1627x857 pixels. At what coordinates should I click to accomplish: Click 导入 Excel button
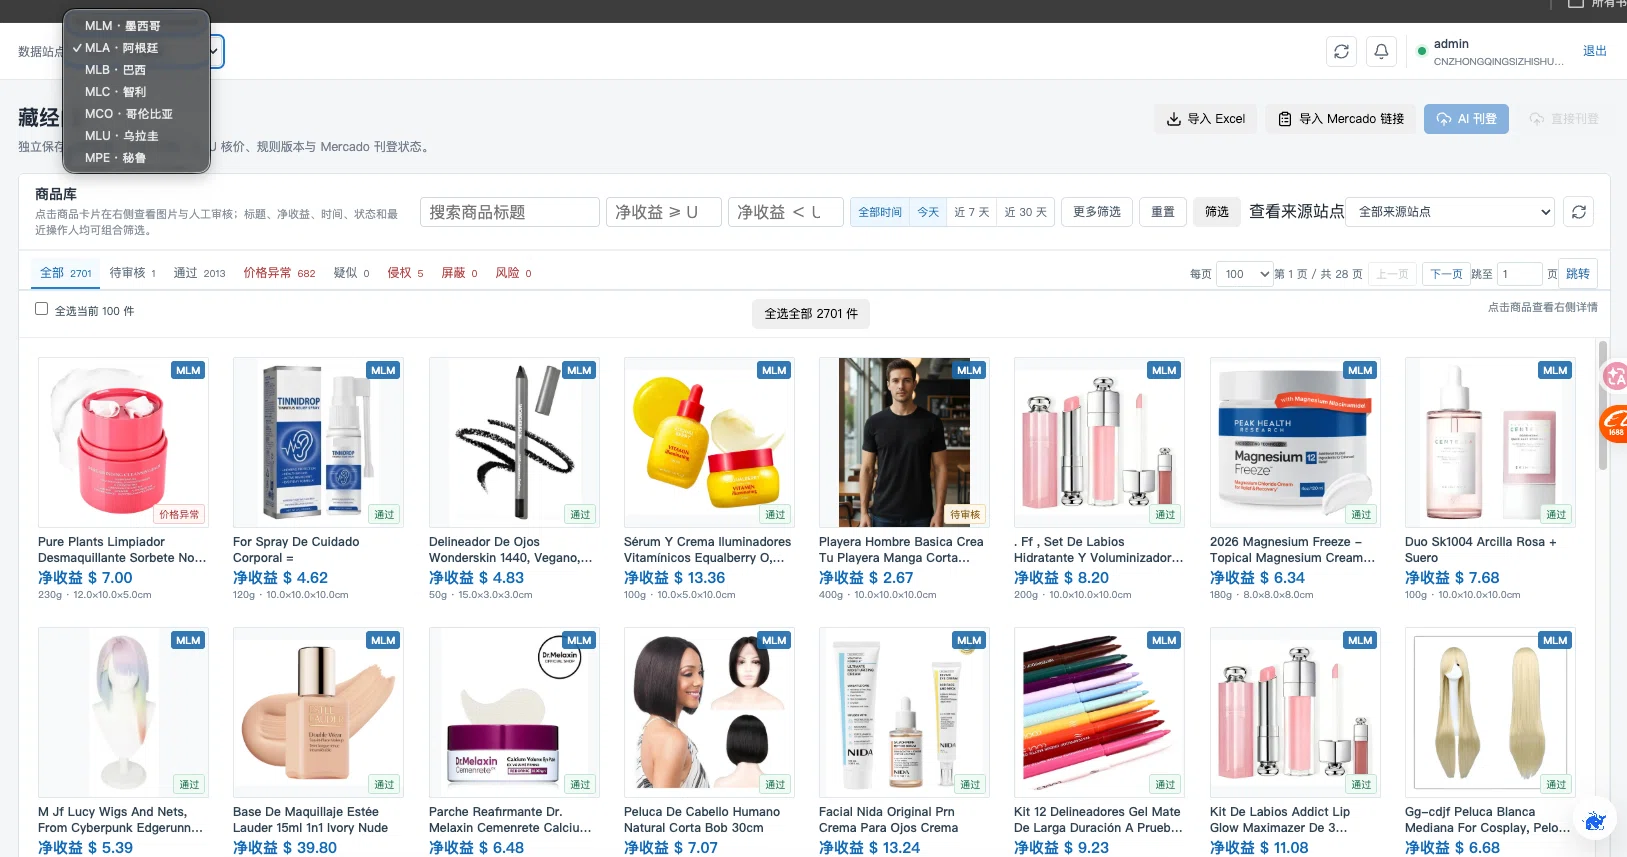tap(1205, 119)
